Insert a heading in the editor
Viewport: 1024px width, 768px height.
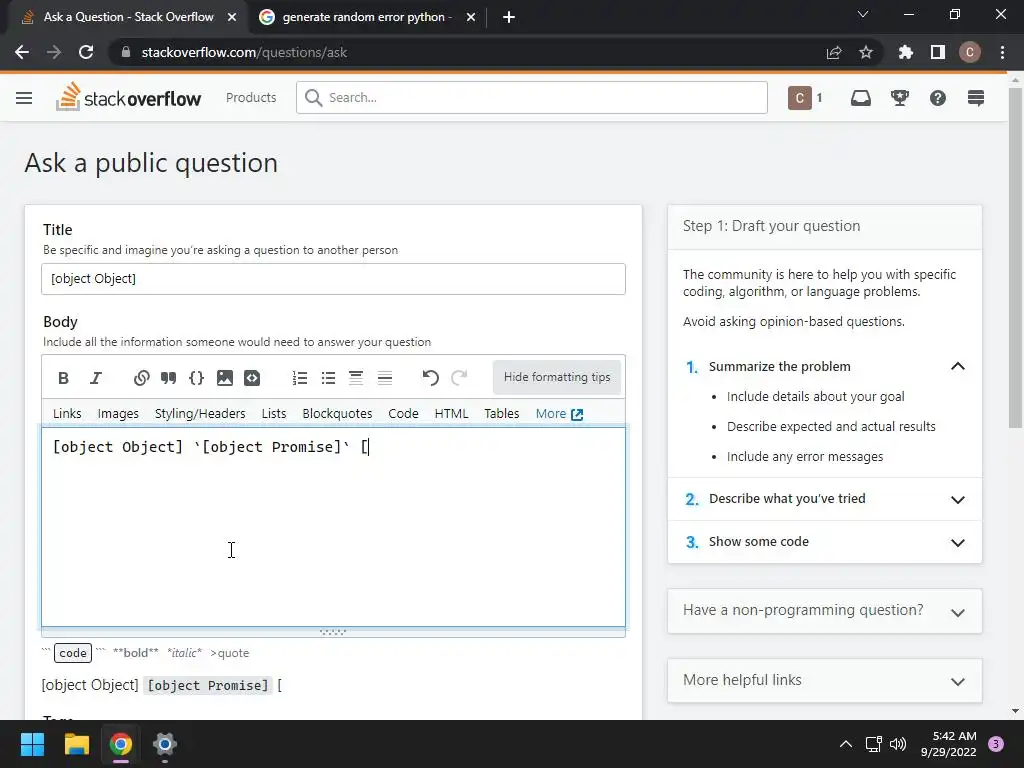(356, 377)
